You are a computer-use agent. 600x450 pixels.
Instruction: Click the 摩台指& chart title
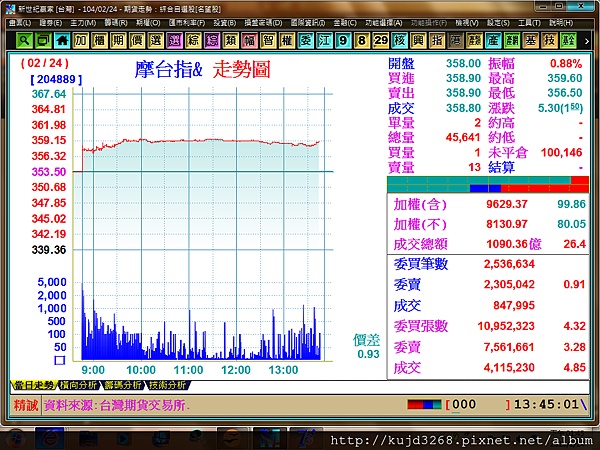click(168, 70)
